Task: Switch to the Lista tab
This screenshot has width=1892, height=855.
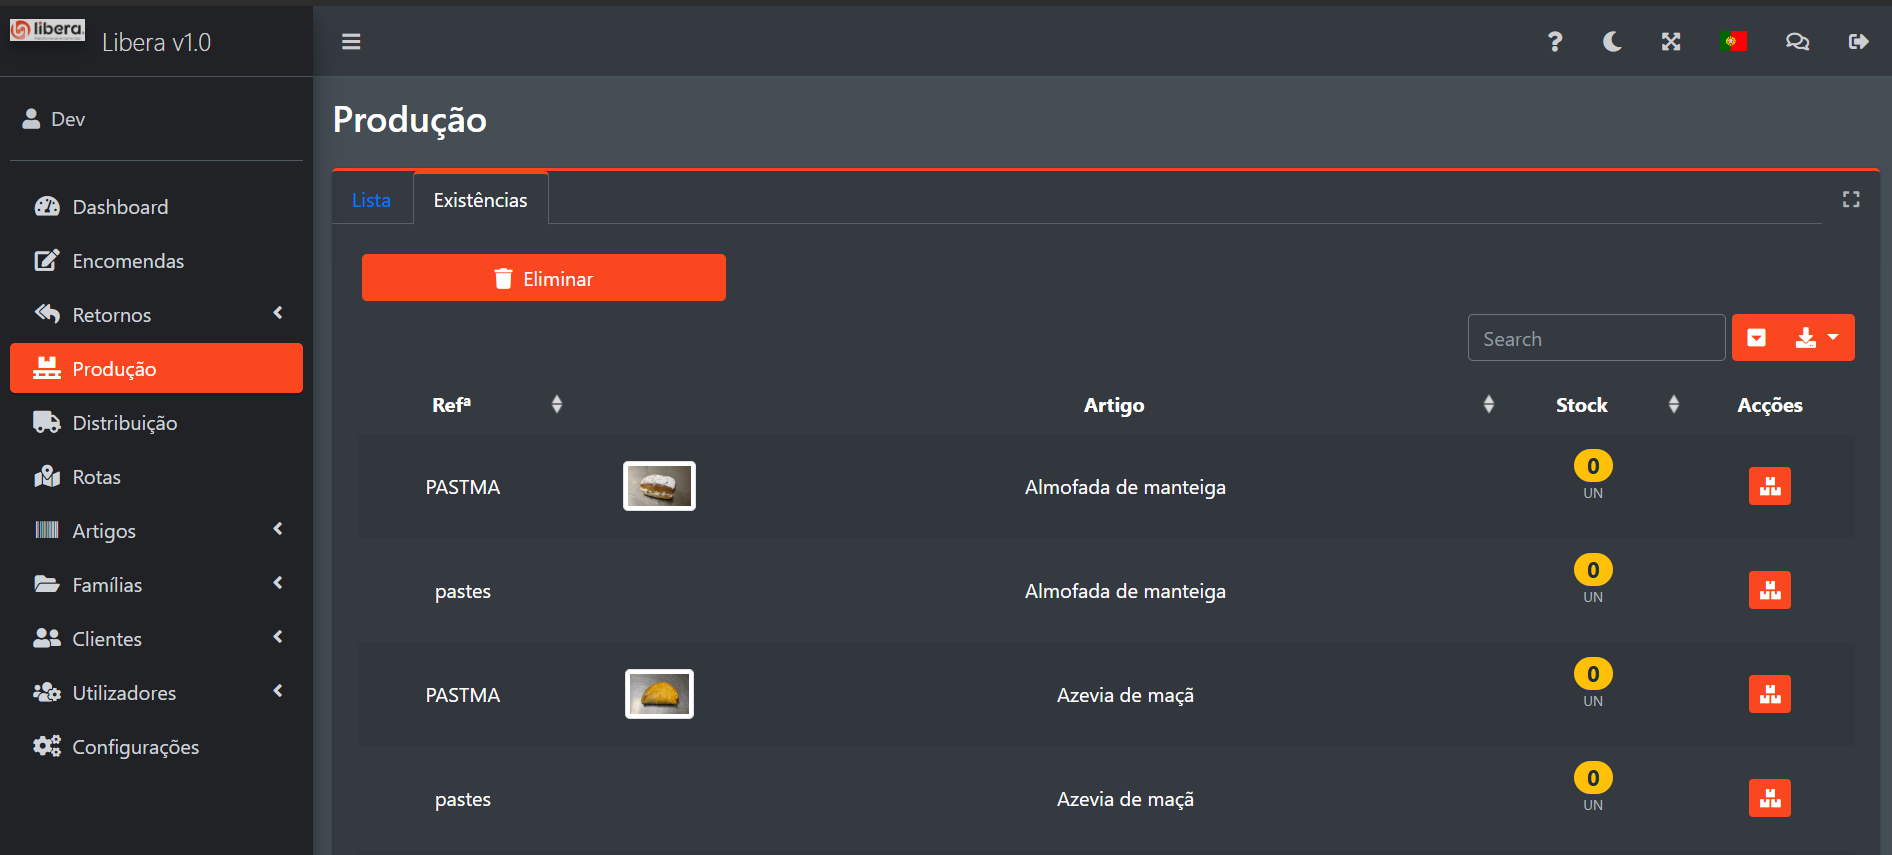Action: 371,200
